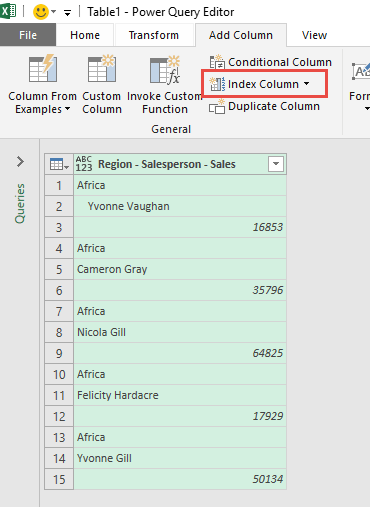Click the Africa cell in row 10
The width and height of the screenshot is (370, 507).
[x=180, y=374]
